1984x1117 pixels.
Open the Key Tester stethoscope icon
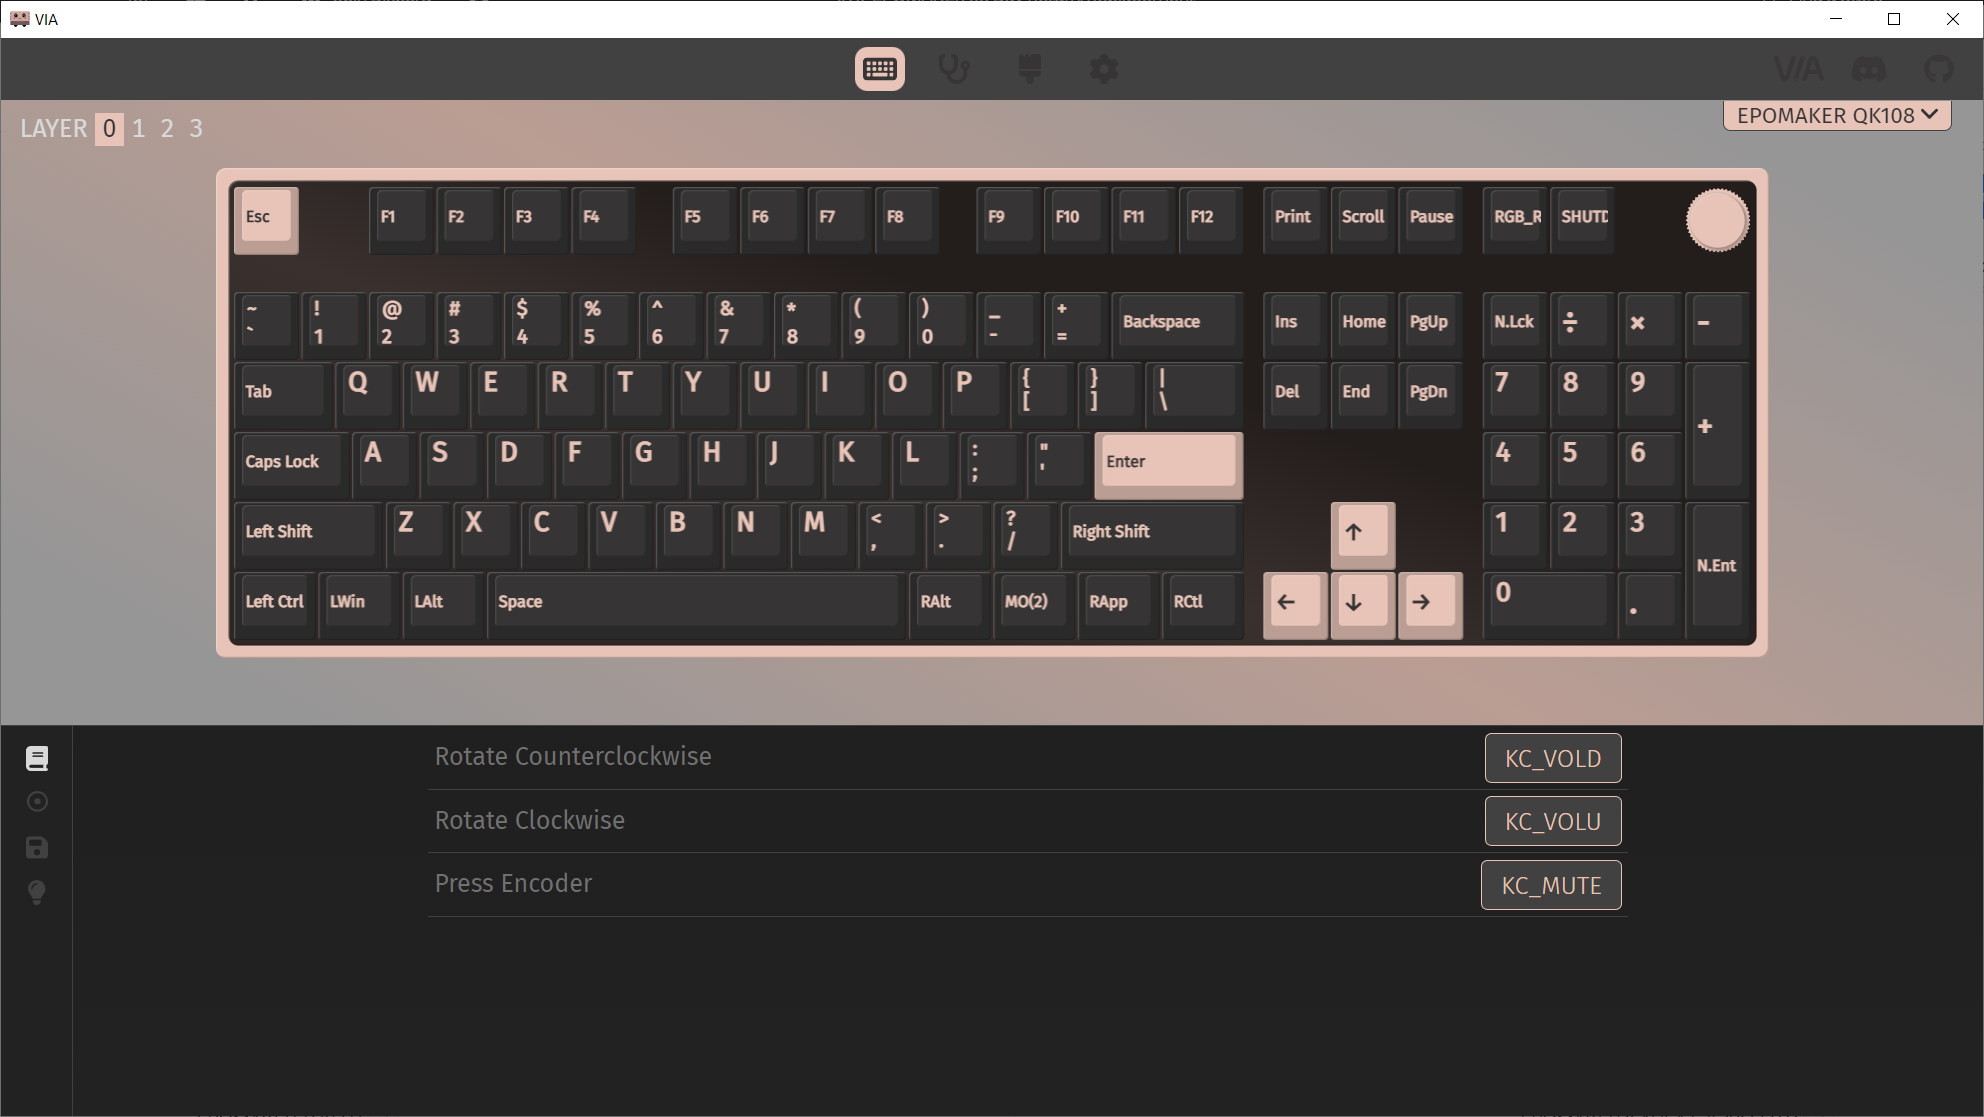click(x=954, y=69)
